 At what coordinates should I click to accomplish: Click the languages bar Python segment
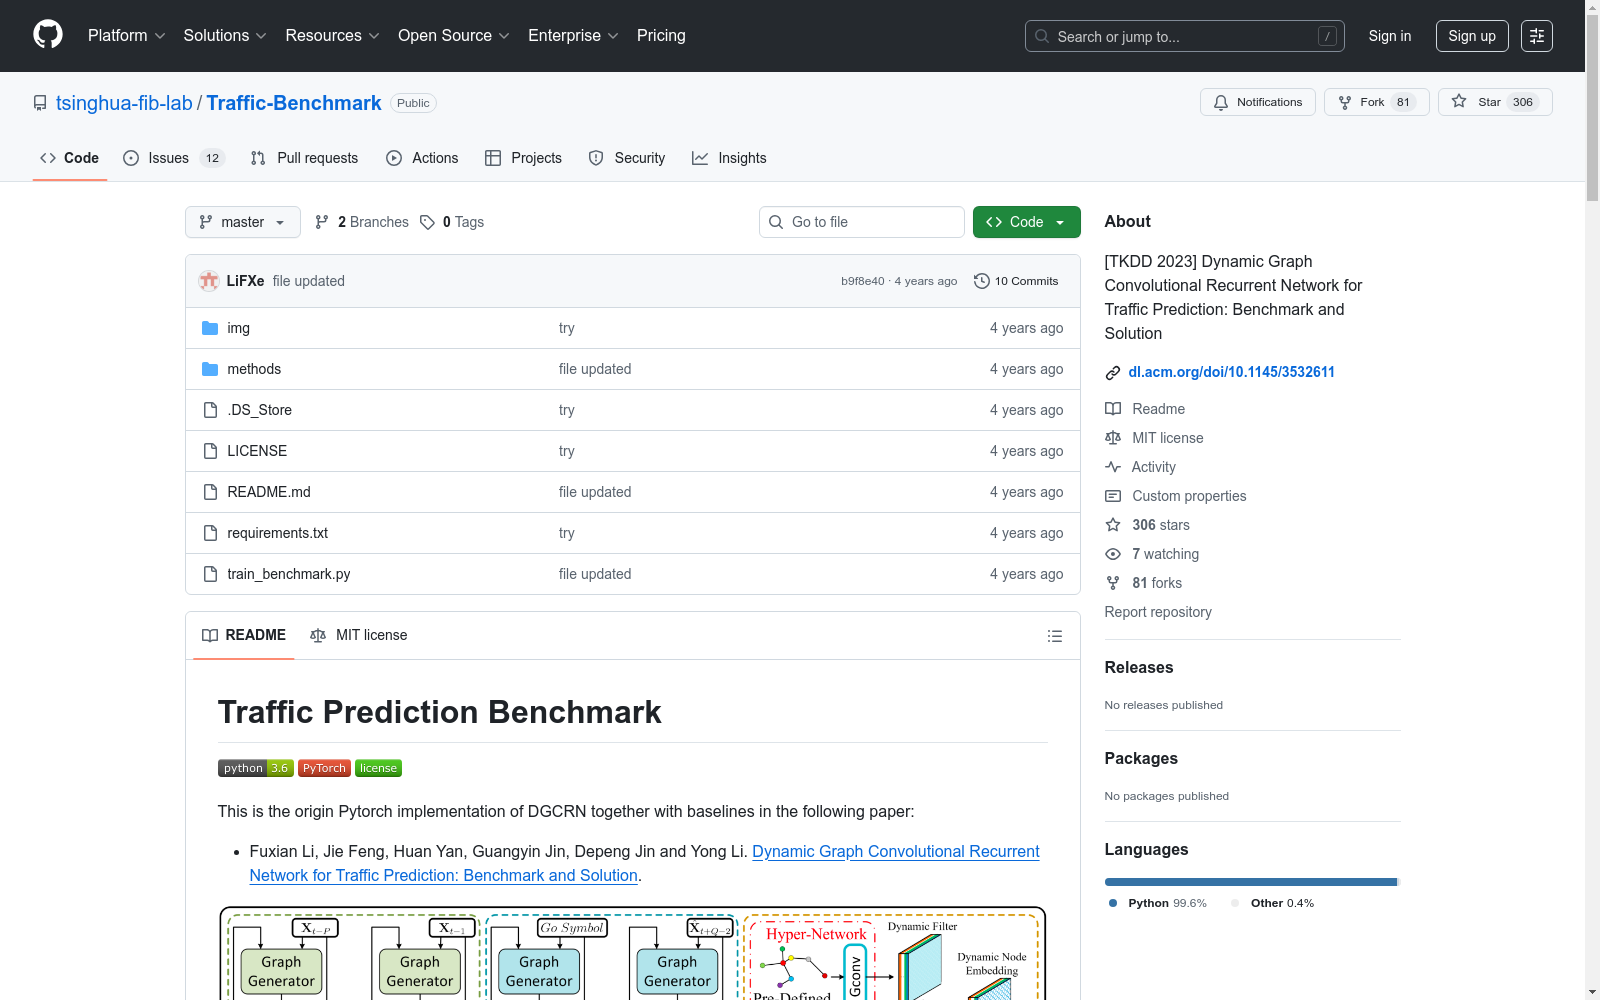[1250, 882]
